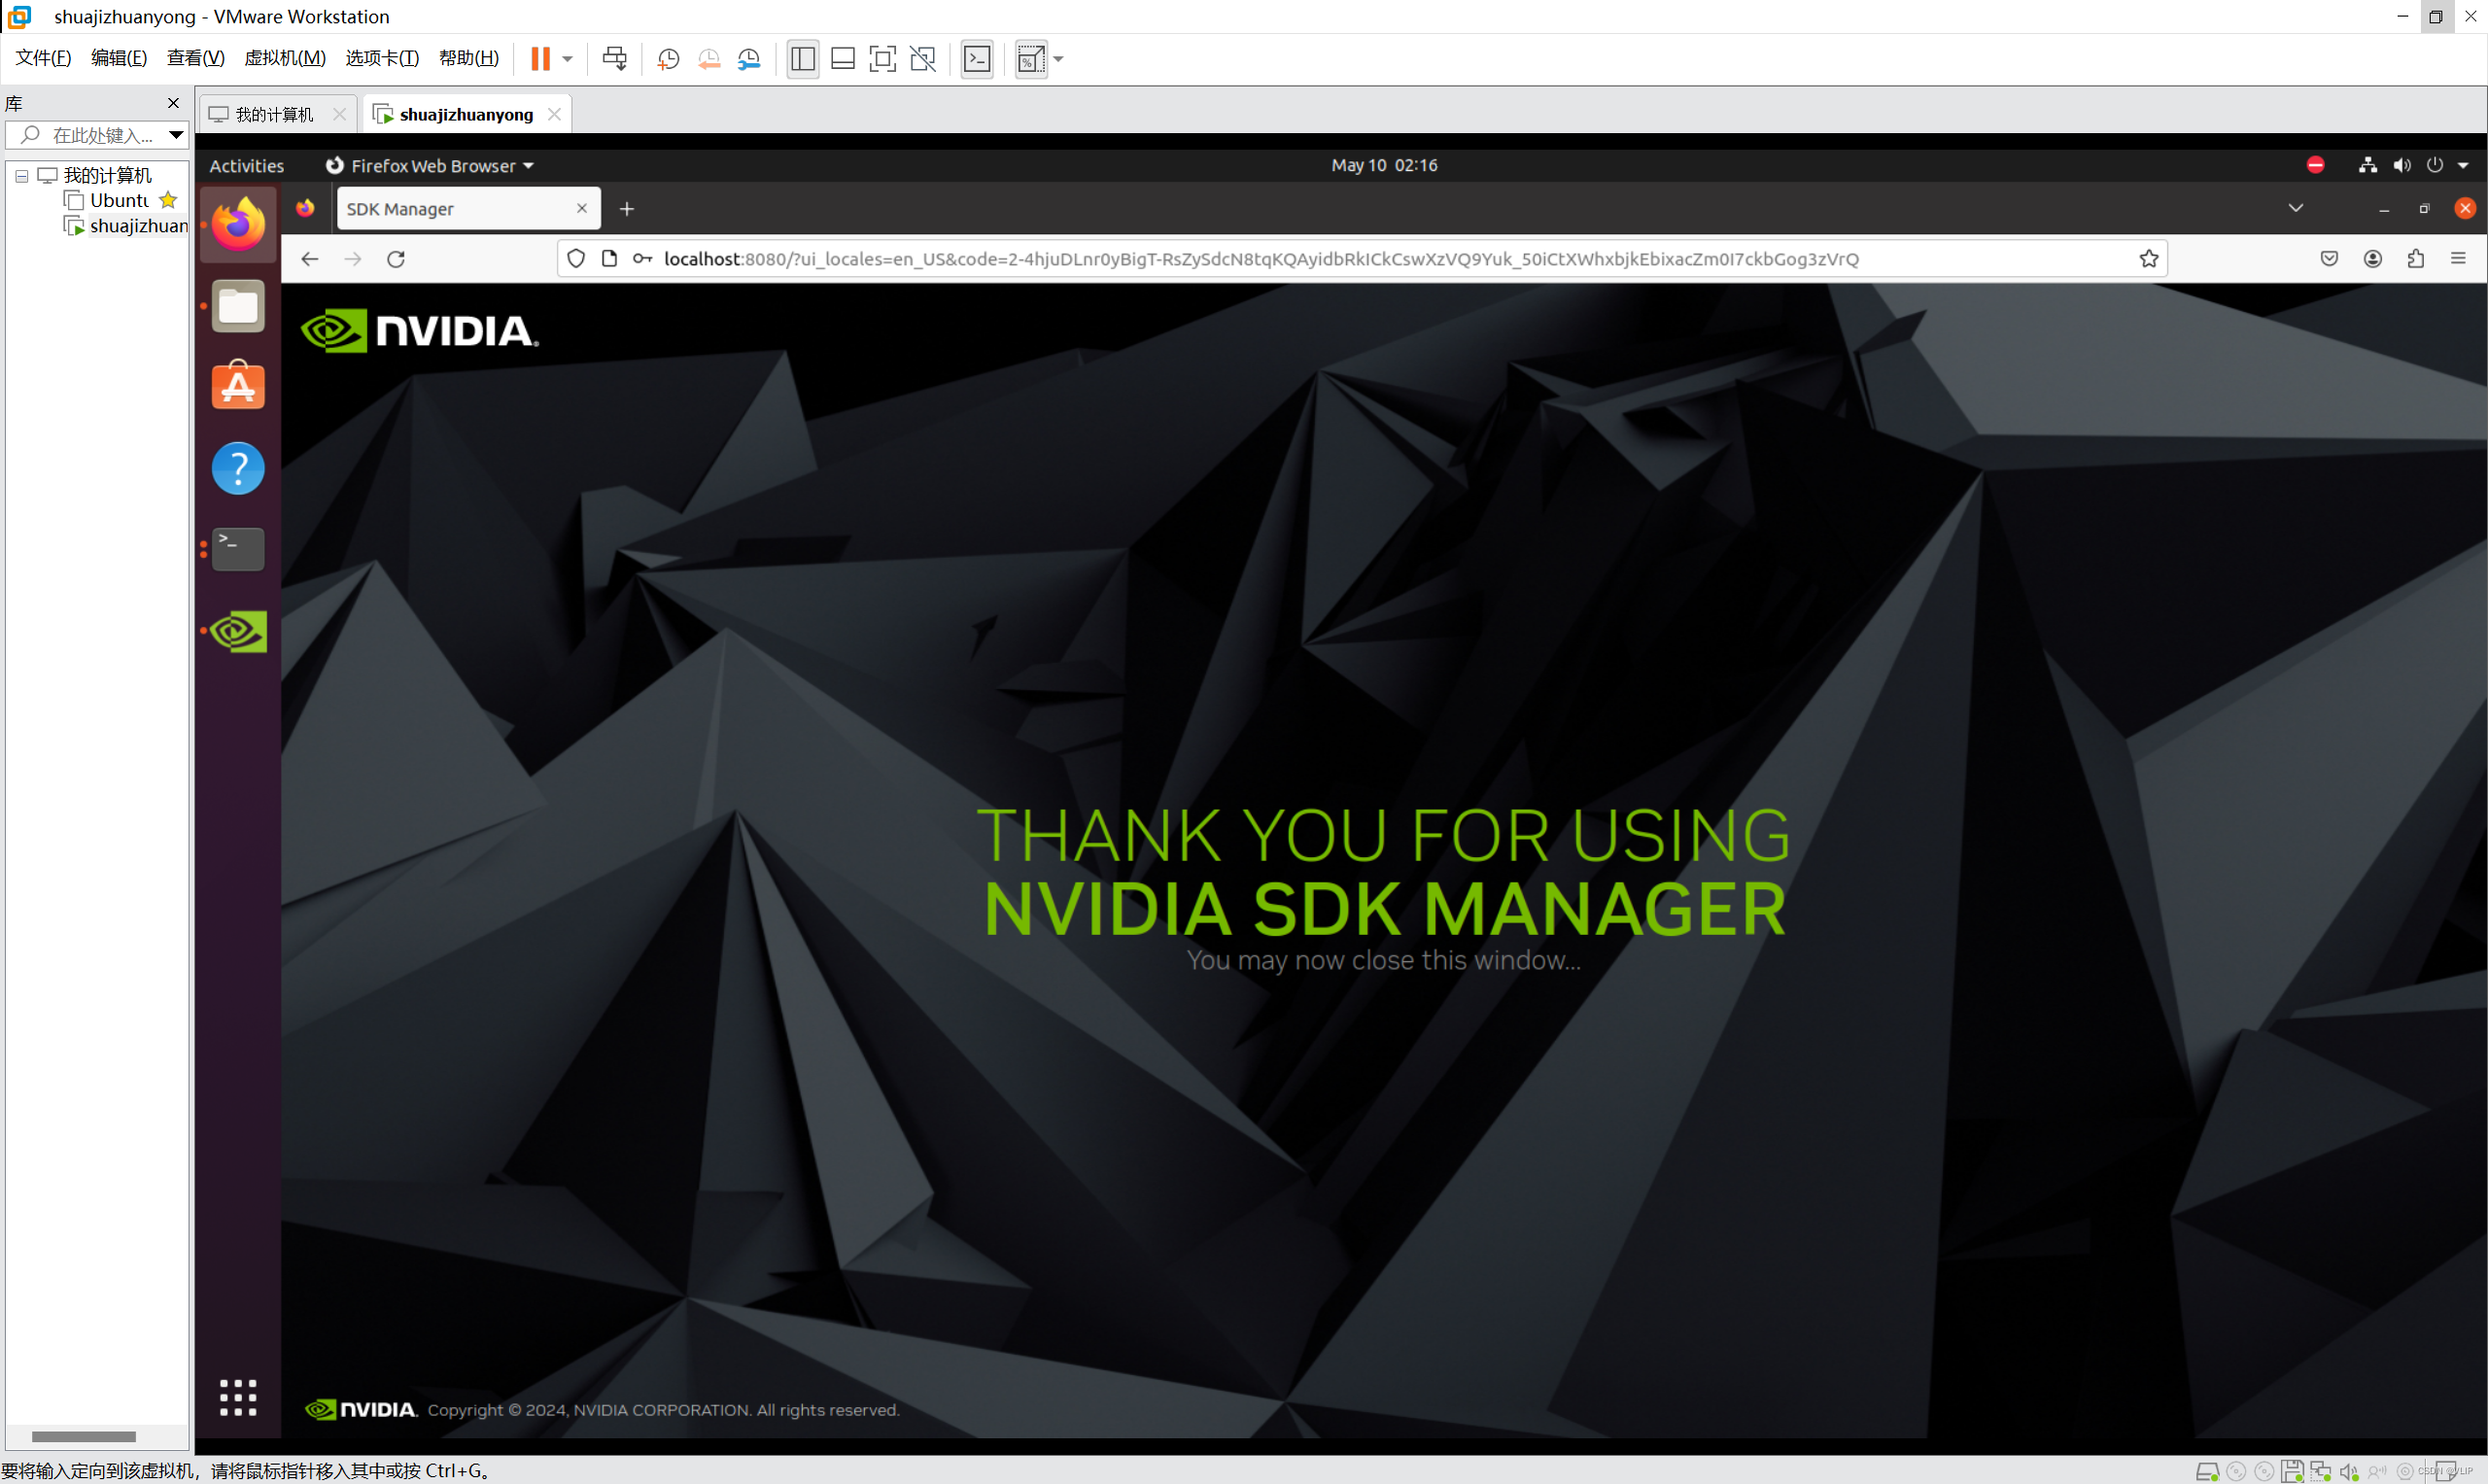
Task: Open the 虚拟机(M) menu
Action: (285, 58)
